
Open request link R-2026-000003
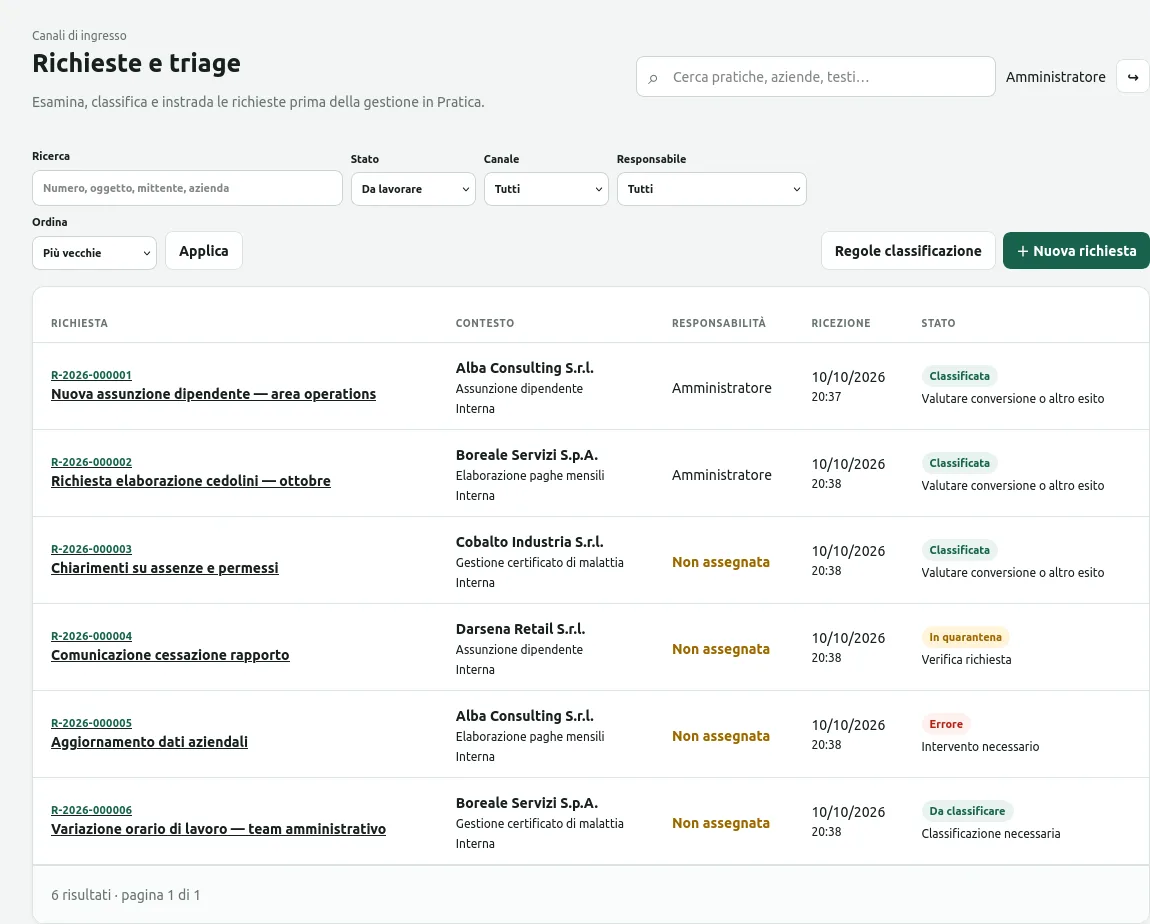tap(92, 549)
